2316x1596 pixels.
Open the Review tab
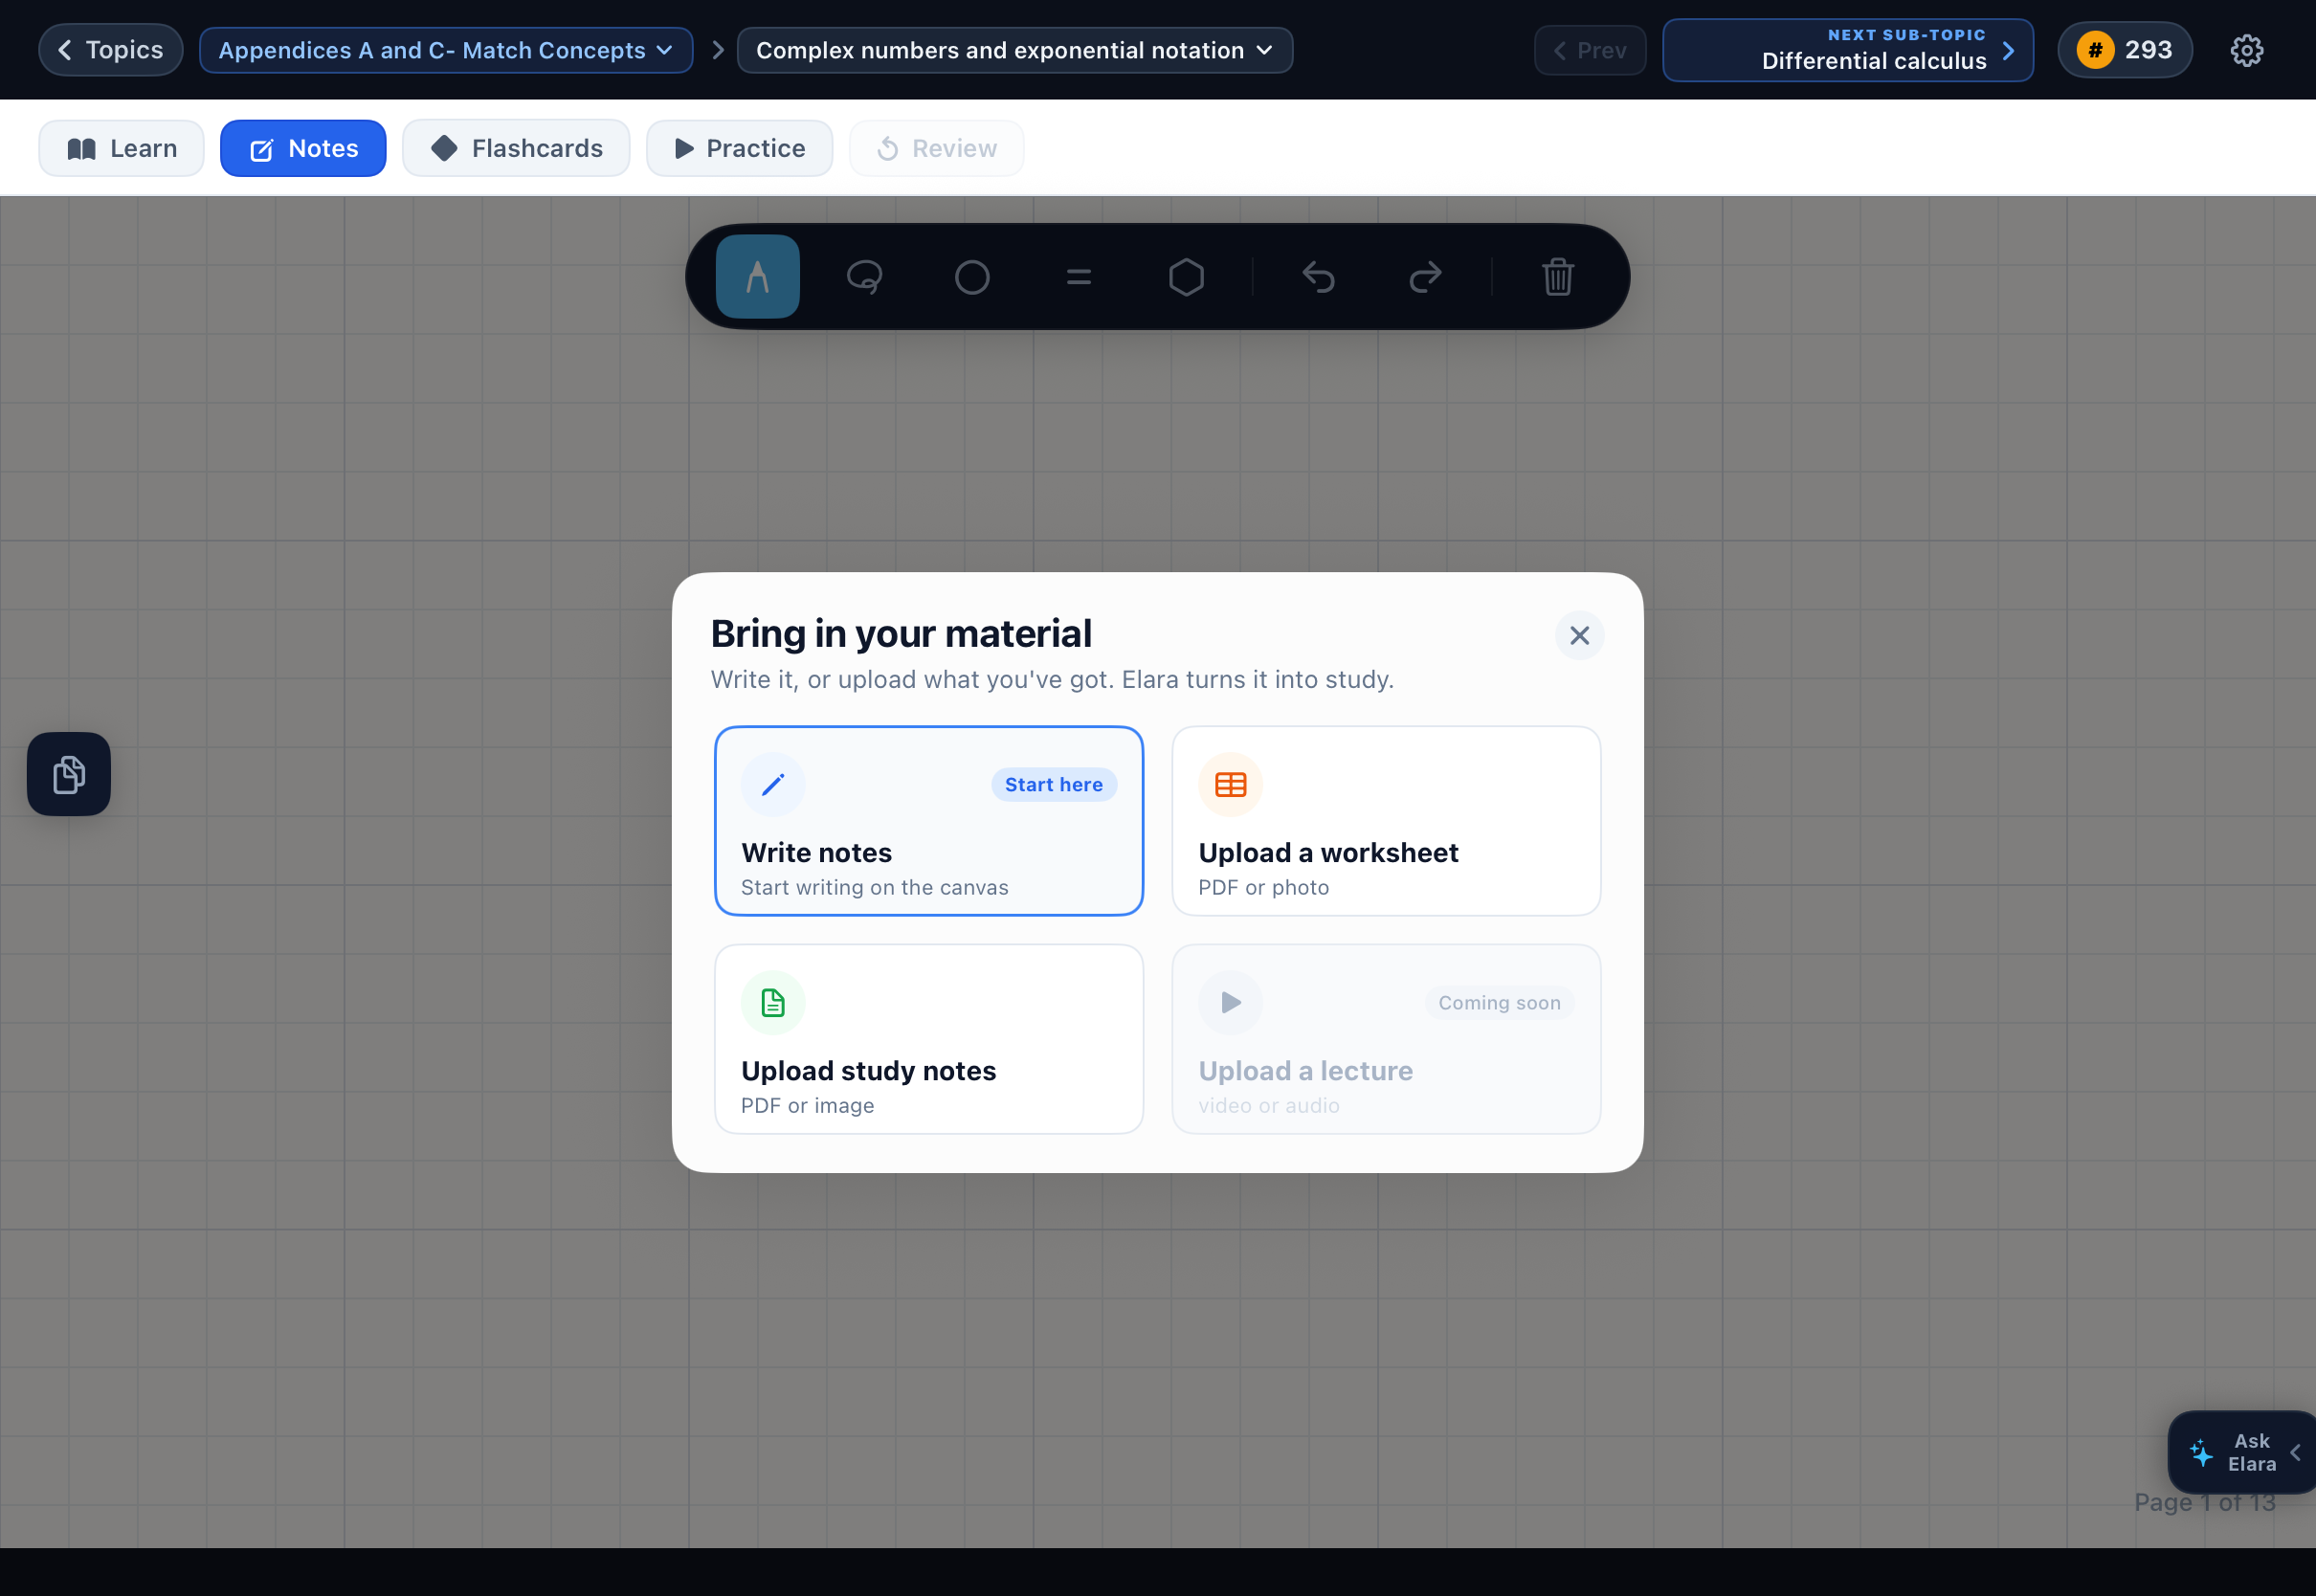click(936, 148)
